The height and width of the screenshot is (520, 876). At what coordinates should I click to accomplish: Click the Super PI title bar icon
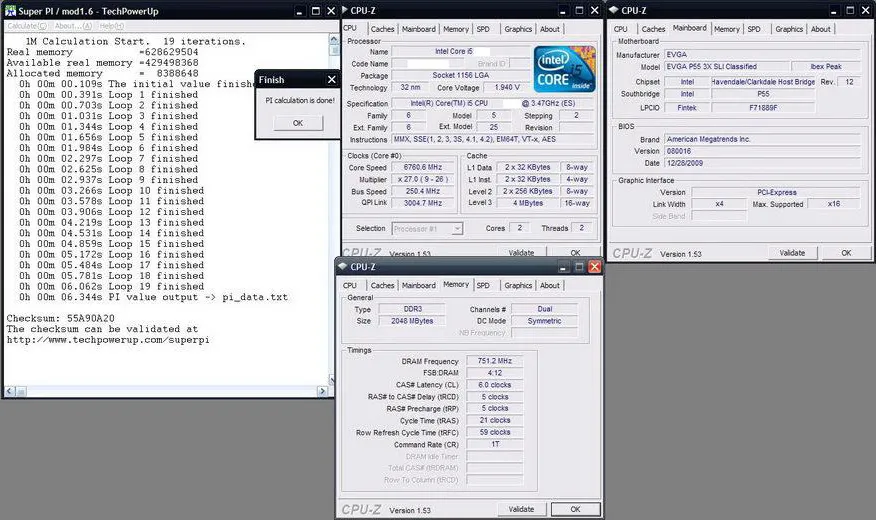coord(10,11)
